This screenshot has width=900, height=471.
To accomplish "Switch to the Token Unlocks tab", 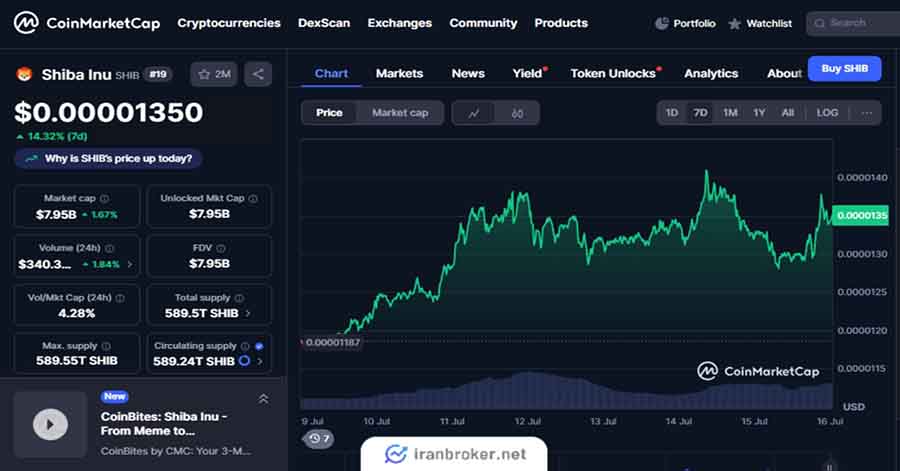I will coord(613,73).
